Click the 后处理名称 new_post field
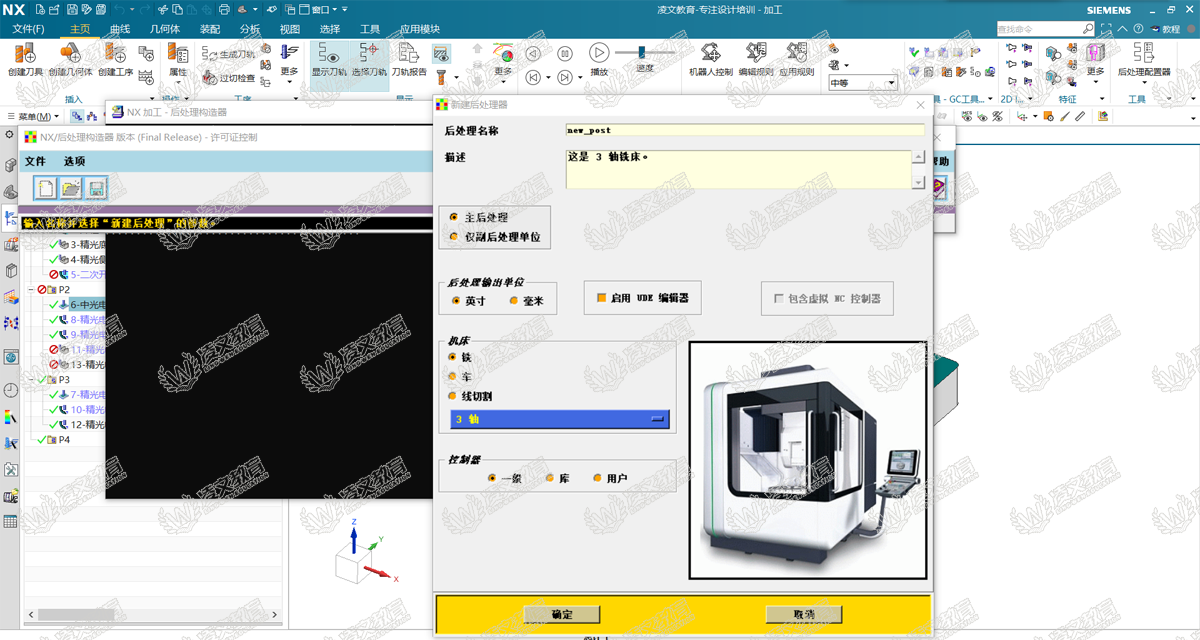 (744, 129)
